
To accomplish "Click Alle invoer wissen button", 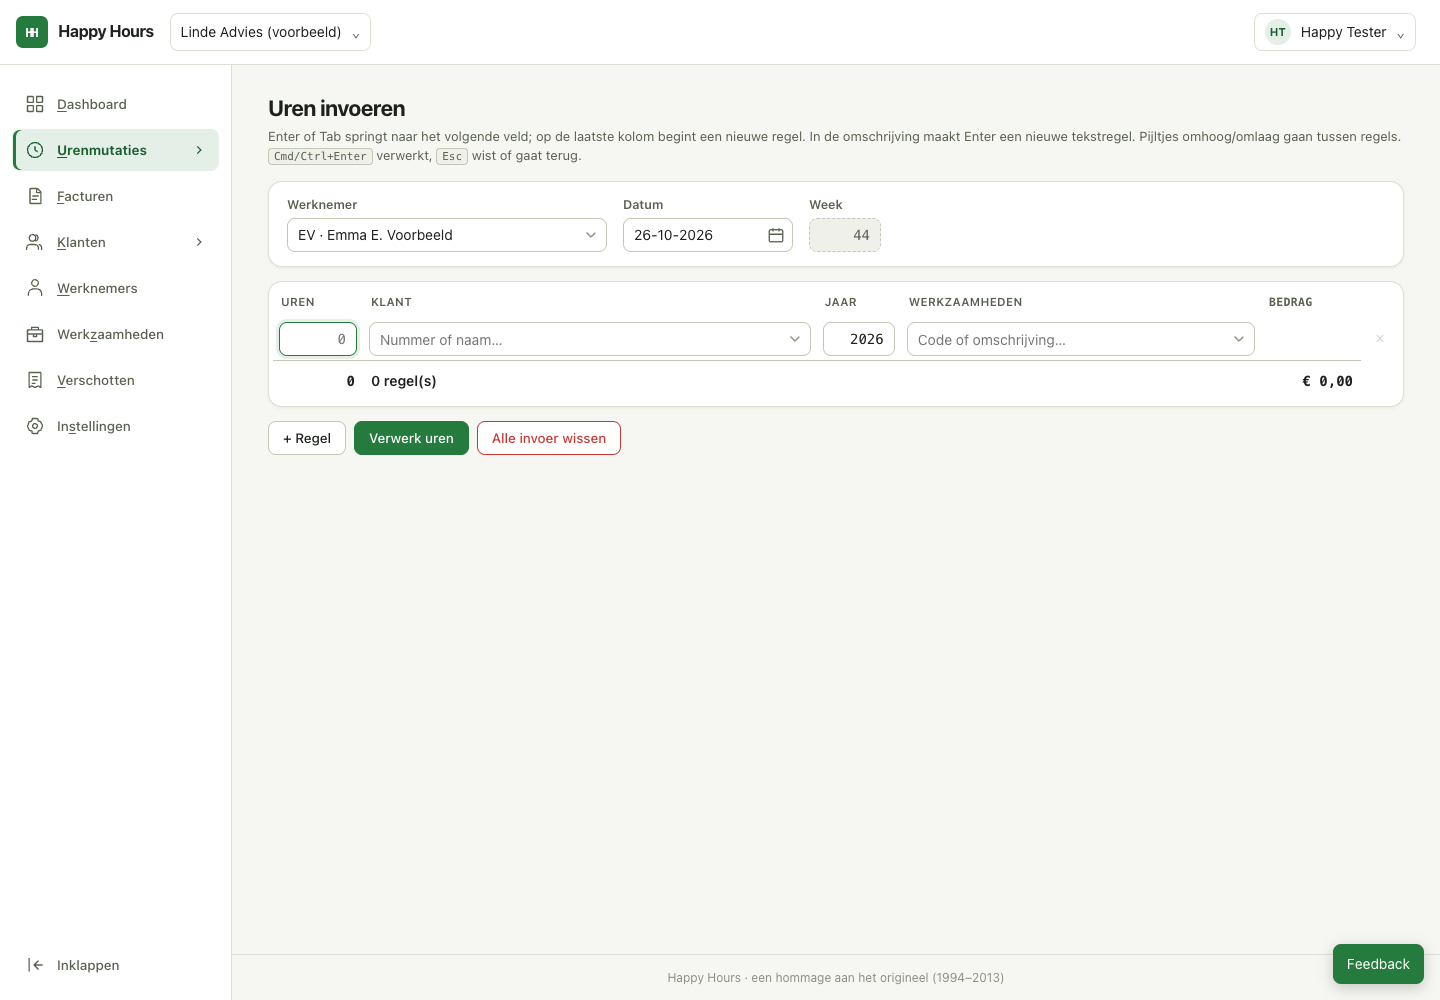I will click(x=549, y=438).
